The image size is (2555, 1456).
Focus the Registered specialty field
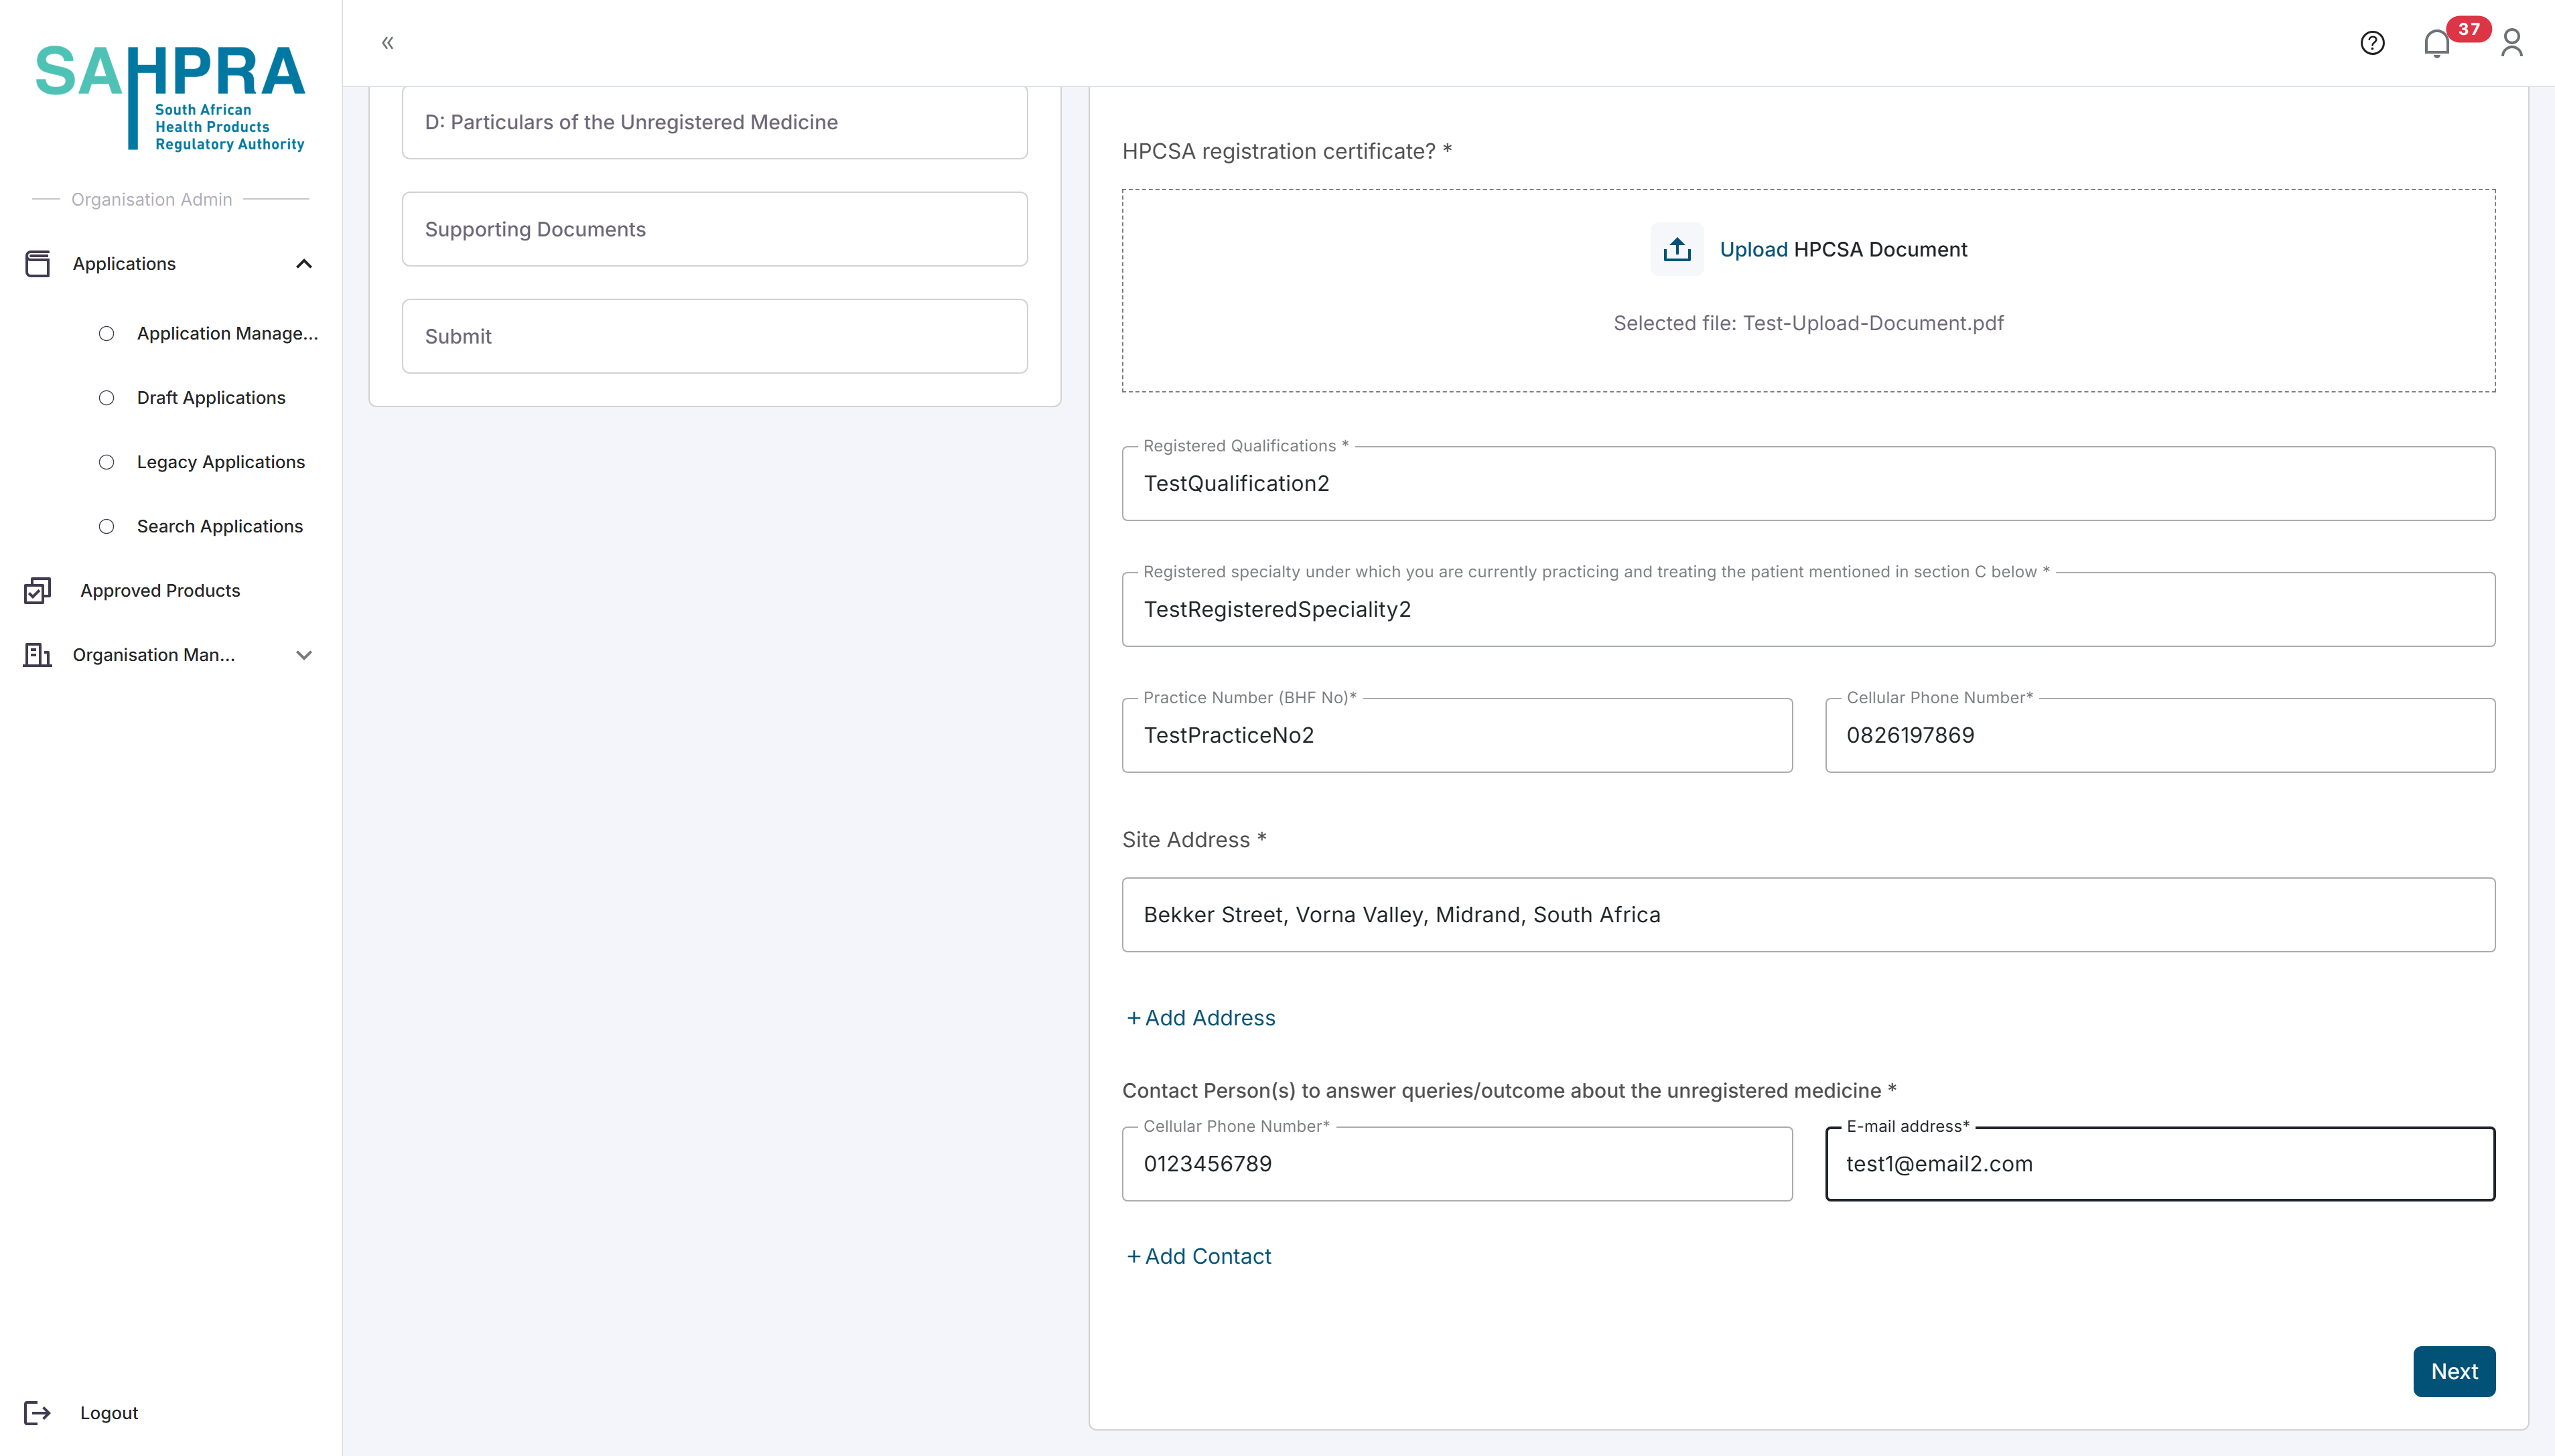pyautogui.click(x=1808, y=609)
